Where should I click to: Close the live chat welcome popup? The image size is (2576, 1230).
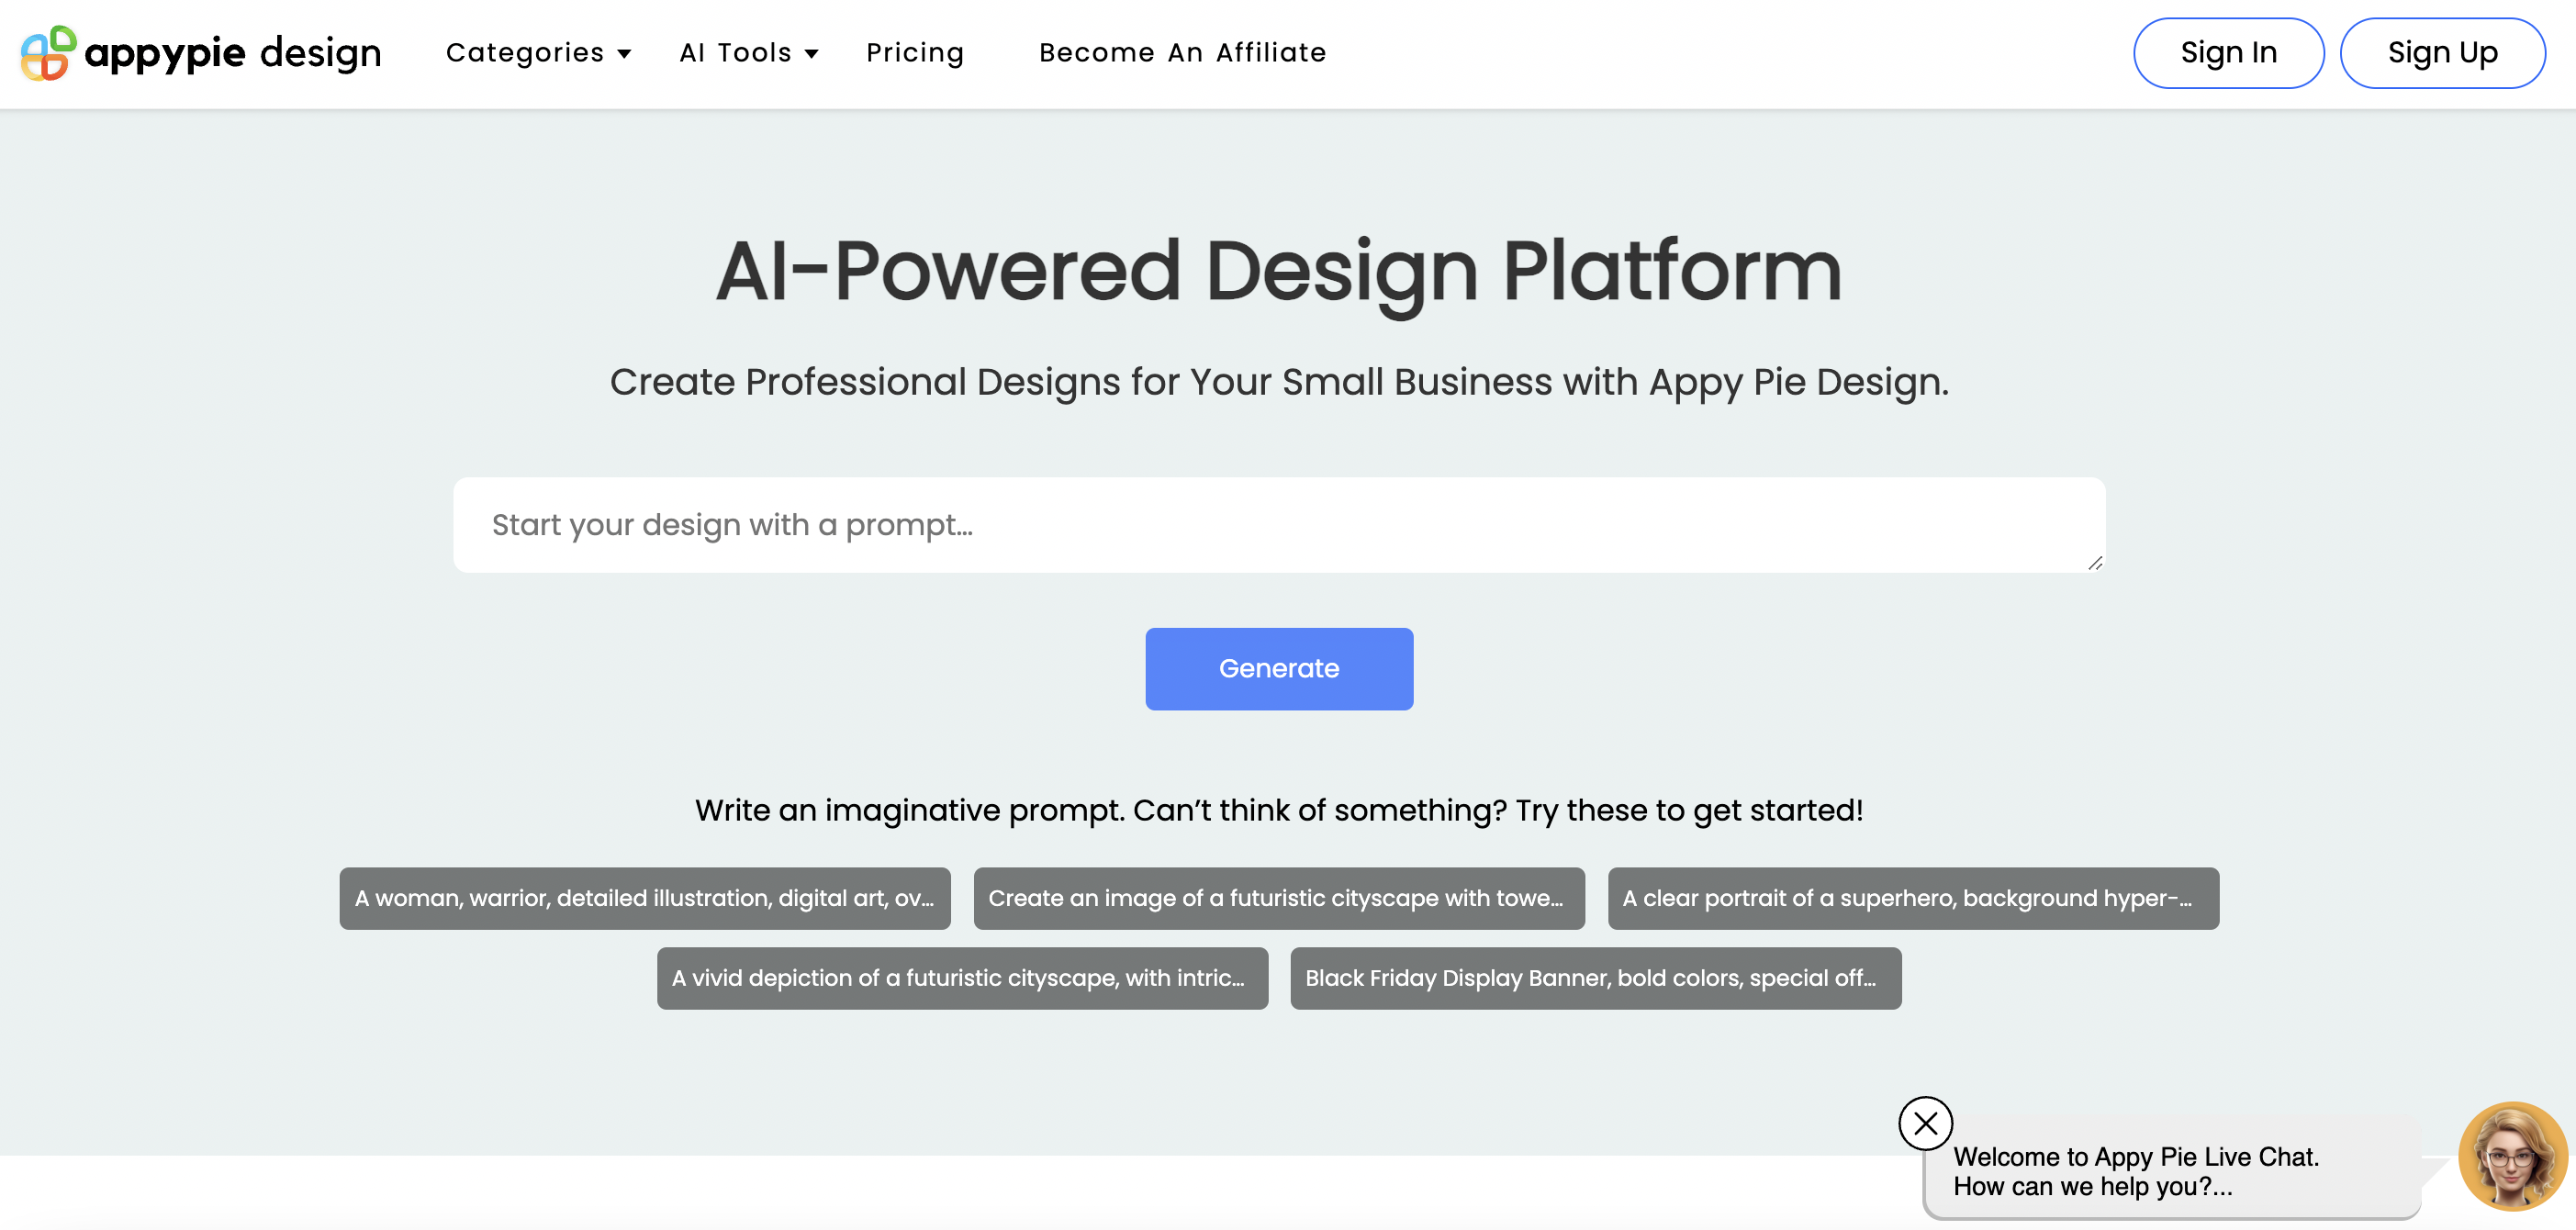1924,1123
